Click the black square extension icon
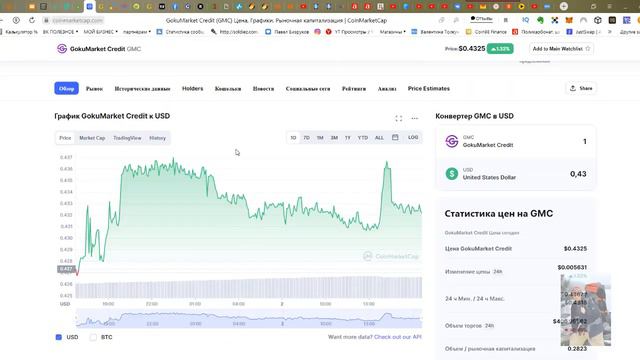The height and width of the screenshot is (360, 640). click(612, 20)
